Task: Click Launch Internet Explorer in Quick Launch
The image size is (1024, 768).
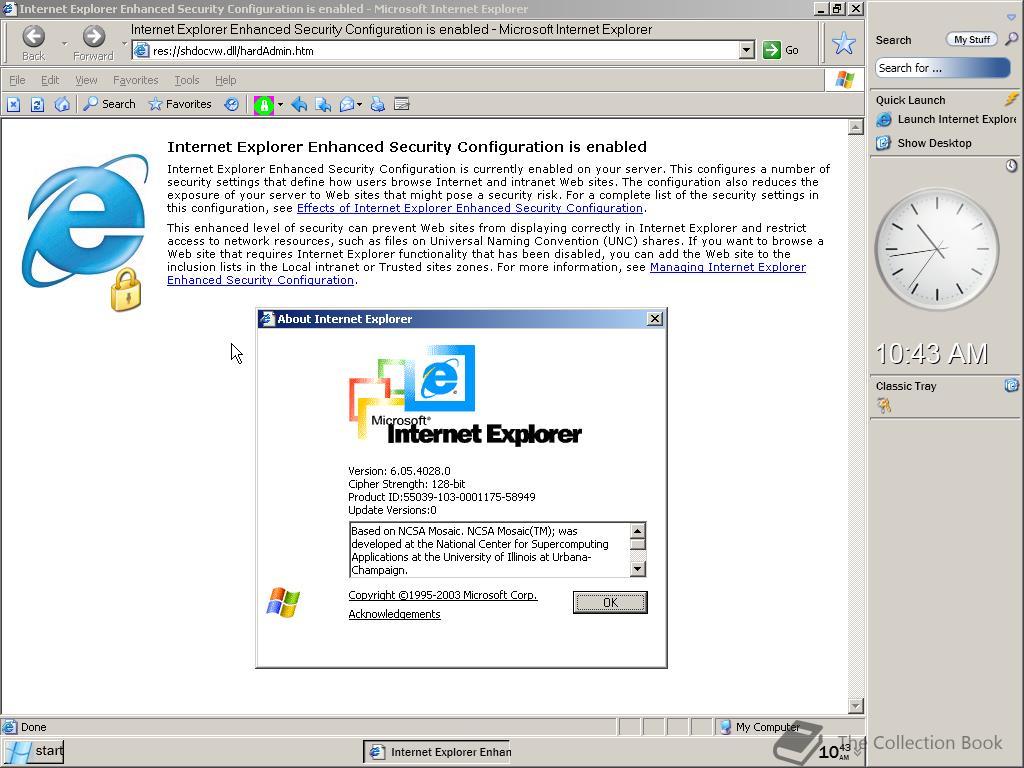Action: pyautogui.click(x=946, y=120)
